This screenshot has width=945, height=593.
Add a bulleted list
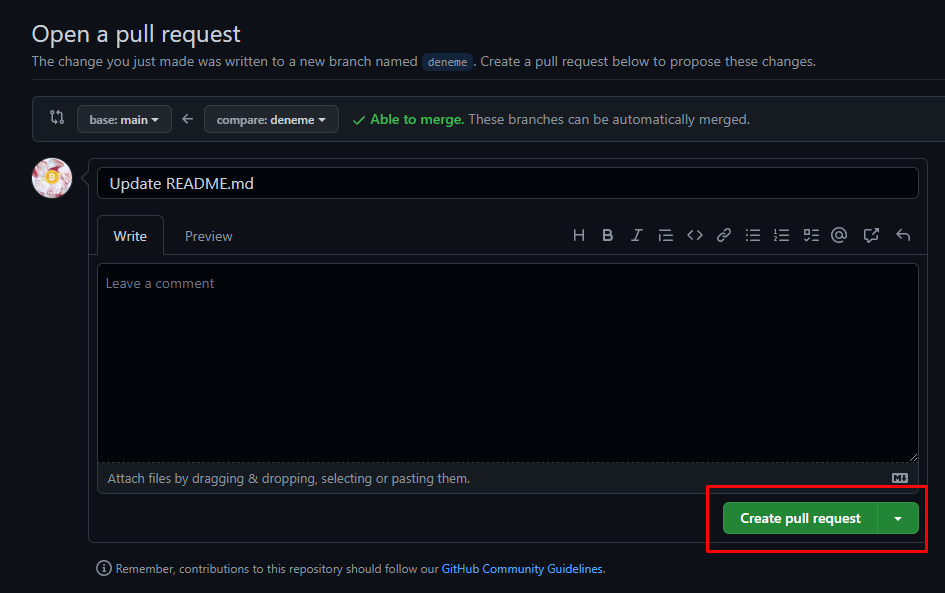[x=753, y=236]
